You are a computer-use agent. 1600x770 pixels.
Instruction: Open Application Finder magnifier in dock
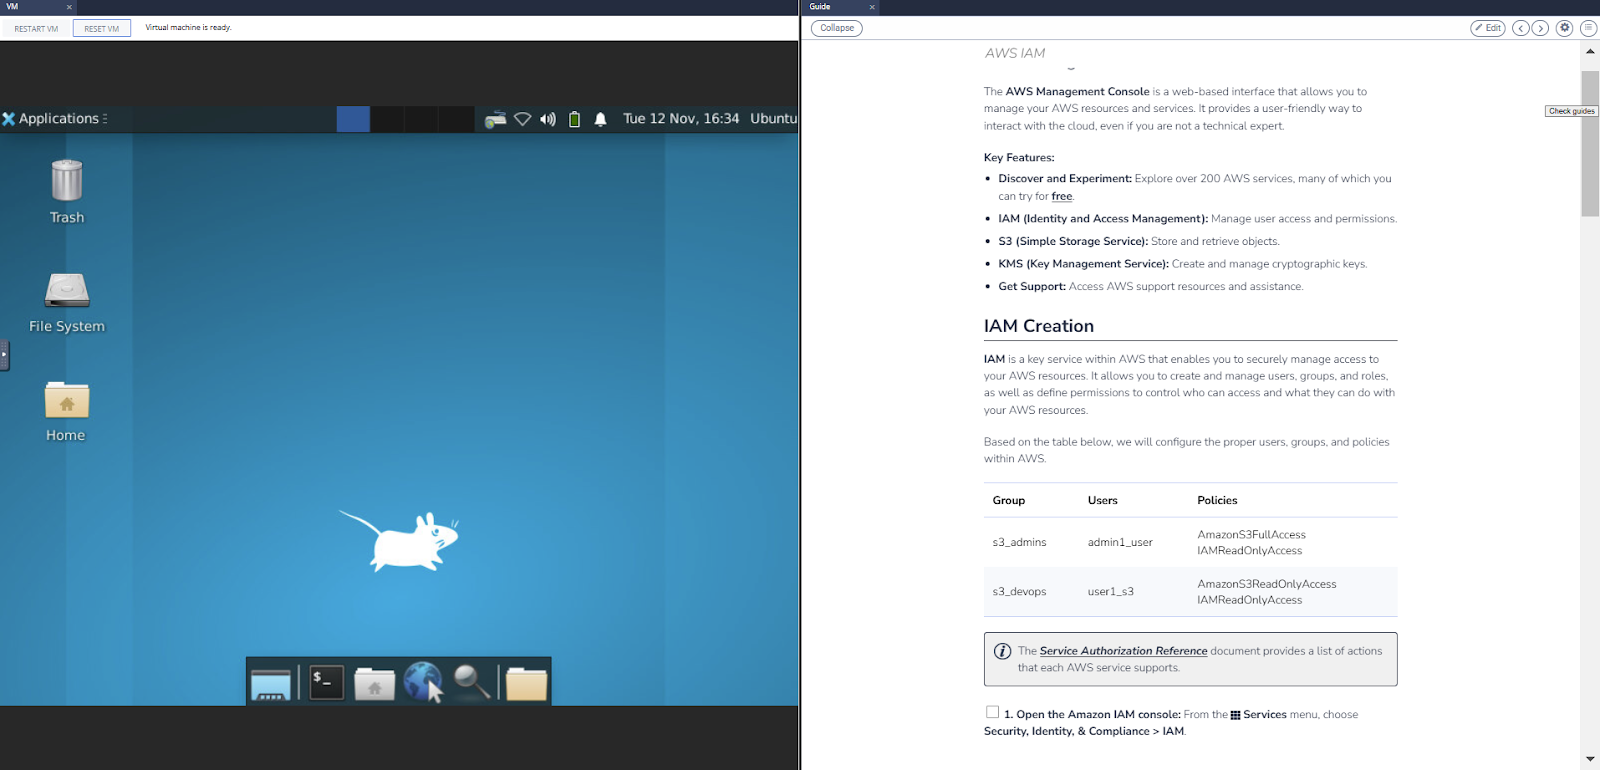[471, 682]
